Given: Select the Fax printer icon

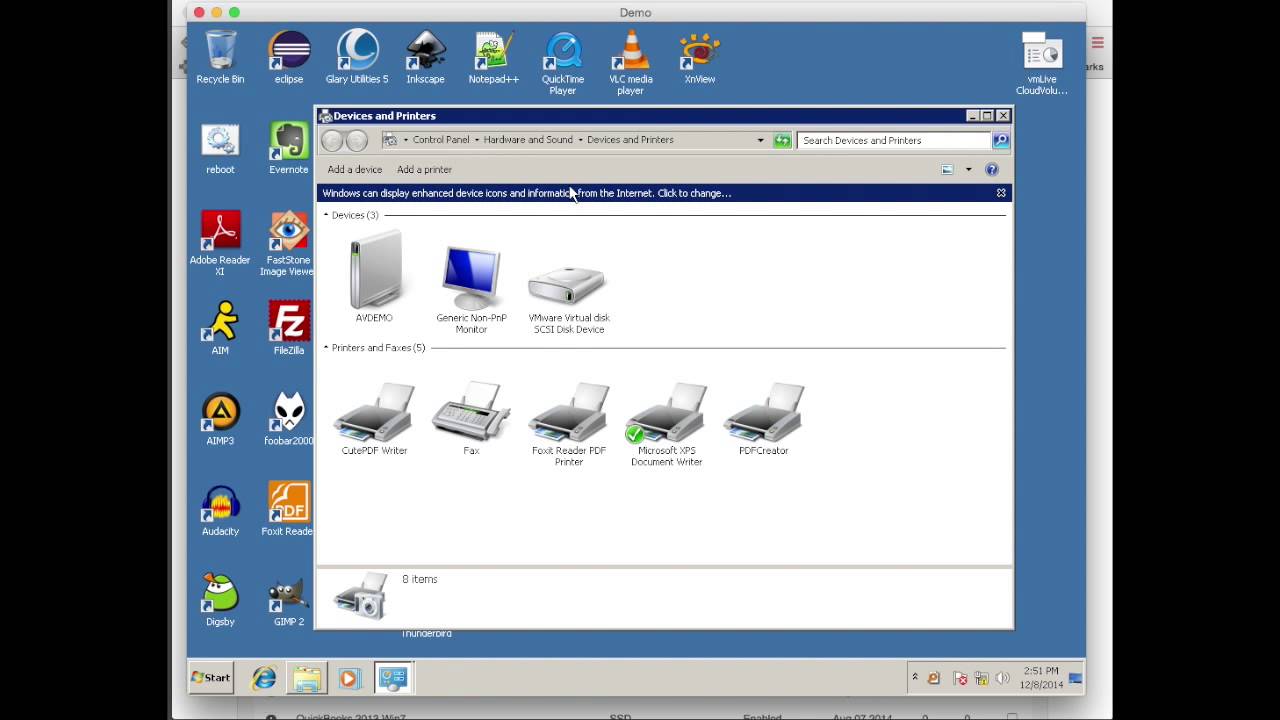Looking at the screenshot, I should click(x=471, y=417).
